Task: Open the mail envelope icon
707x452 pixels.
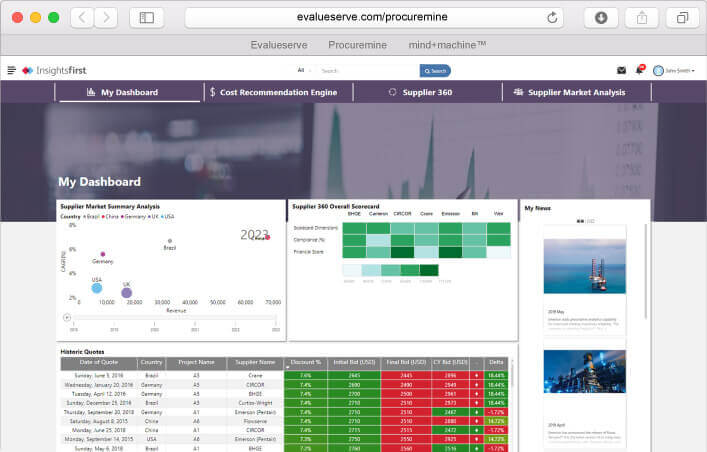Action: click(621, 70)
